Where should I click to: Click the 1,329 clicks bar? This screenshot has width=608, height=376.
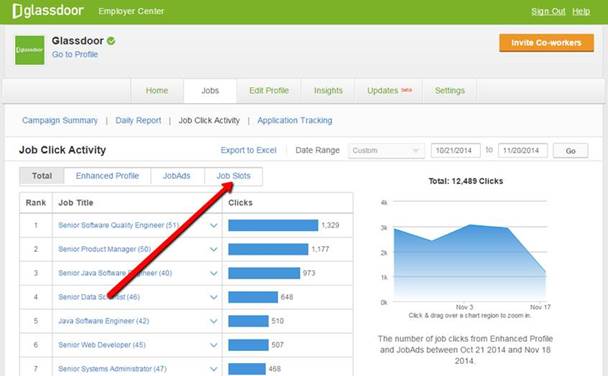click(x=273, y=225)
